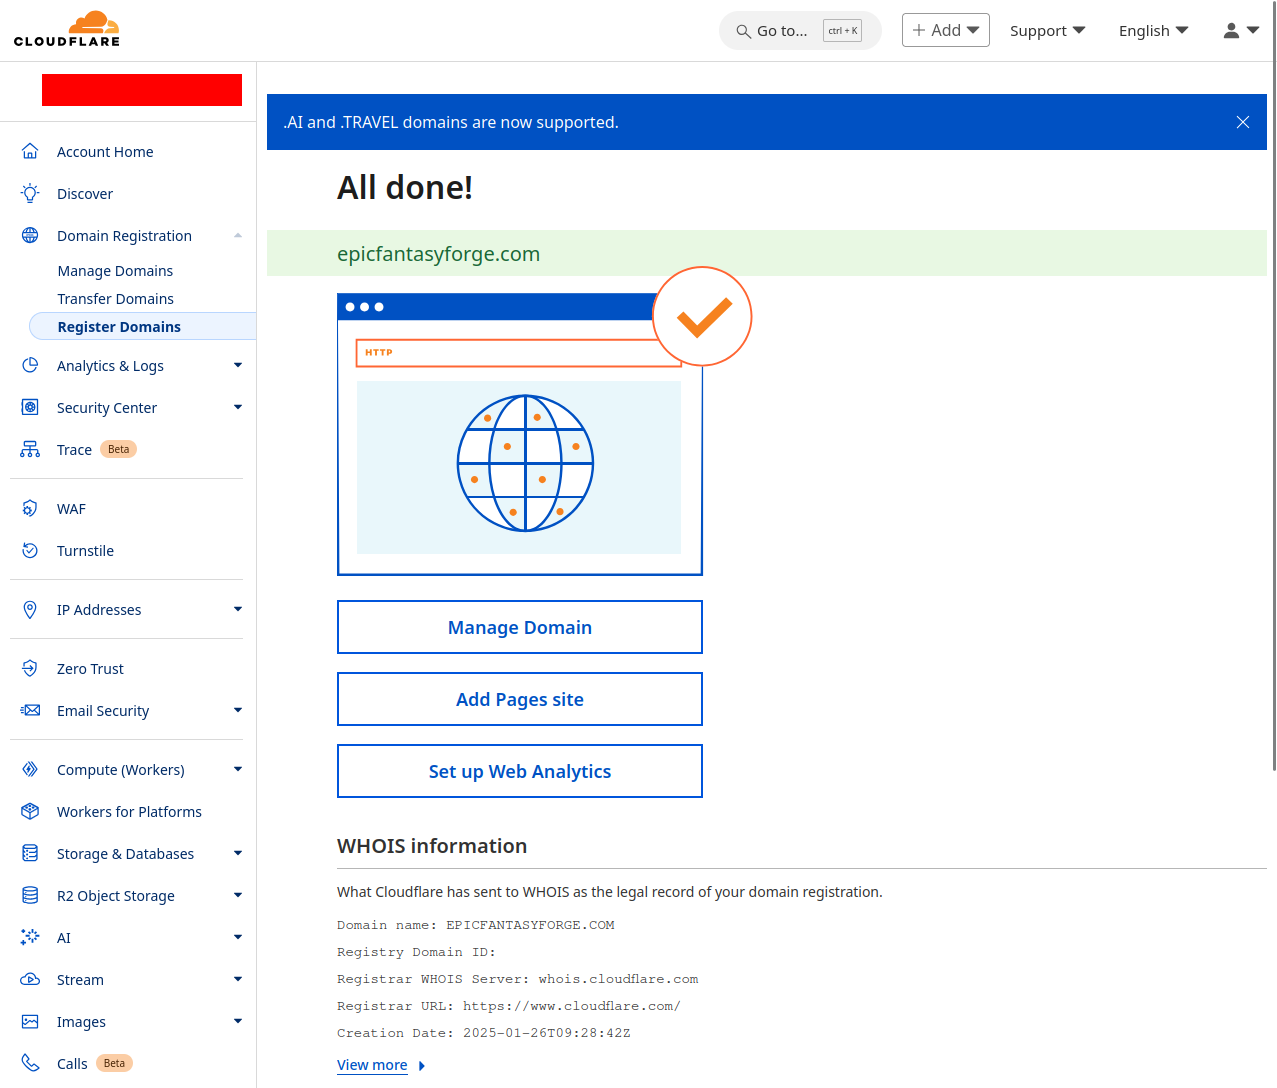Click the Domain Registration globe icon

[x=30, y=235]
